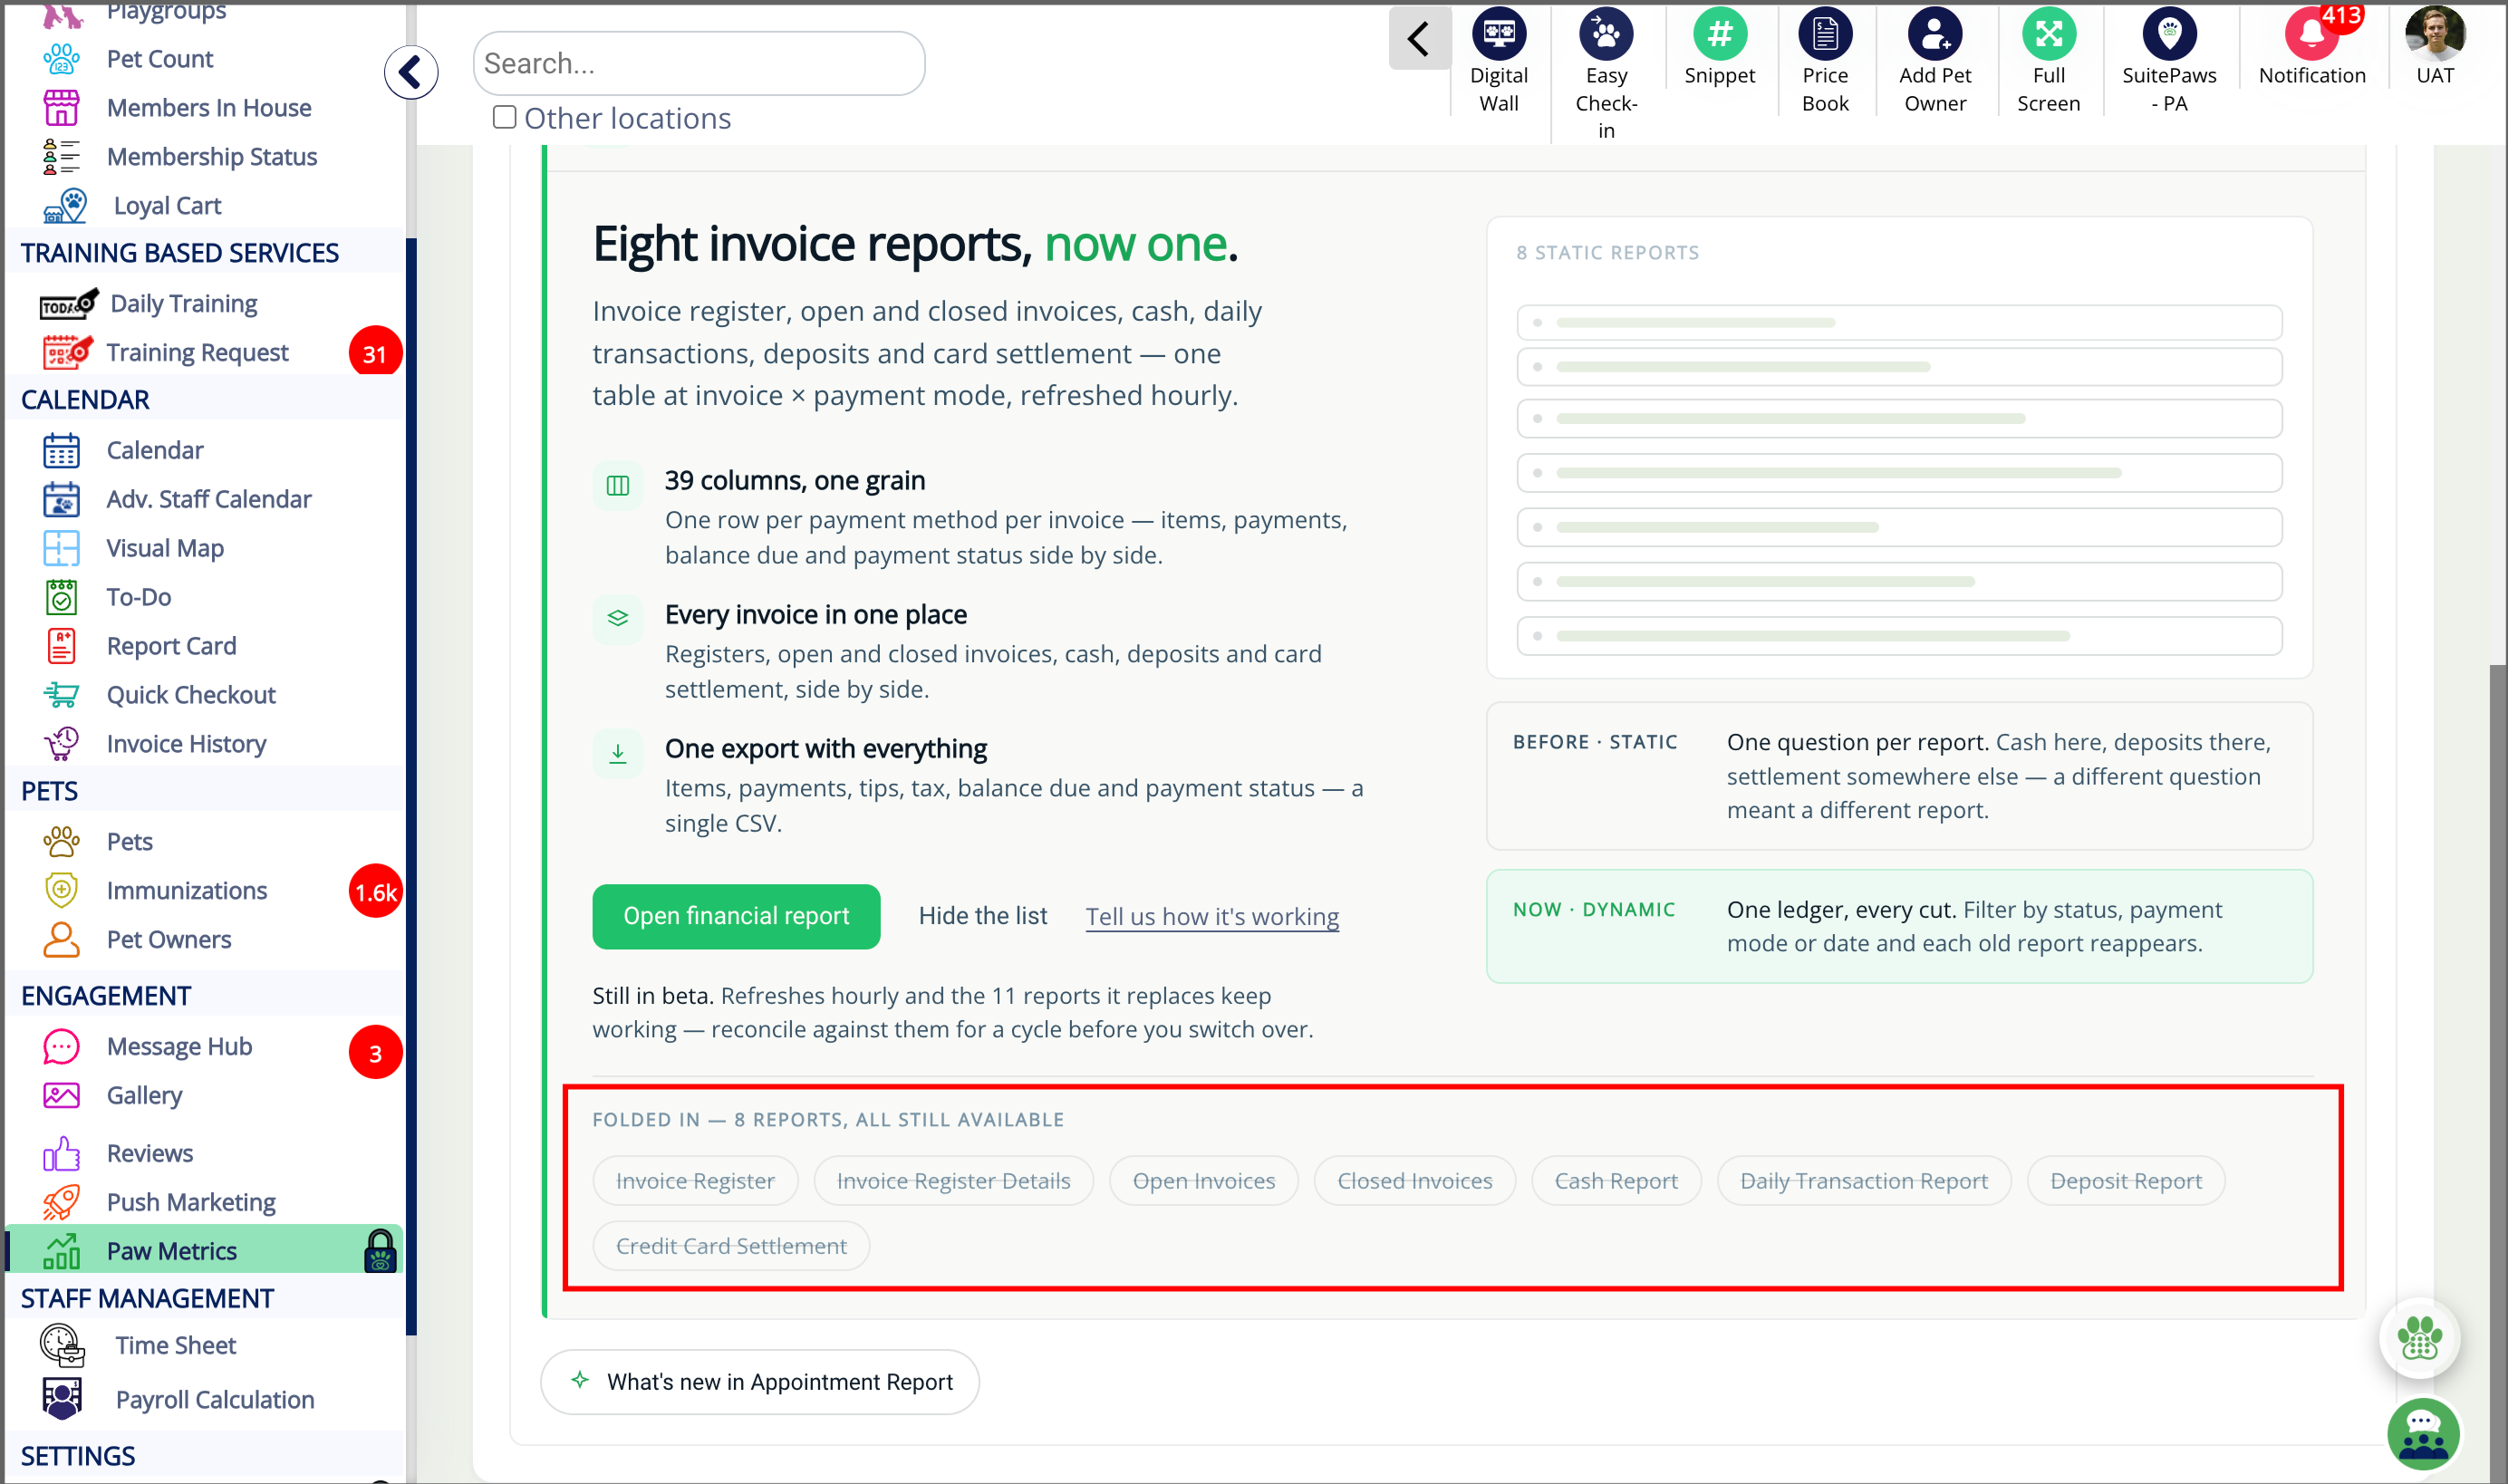Click the Add Pet Owner icon
Viewport: 2508px width, 1484px height.
[1934, 34]
